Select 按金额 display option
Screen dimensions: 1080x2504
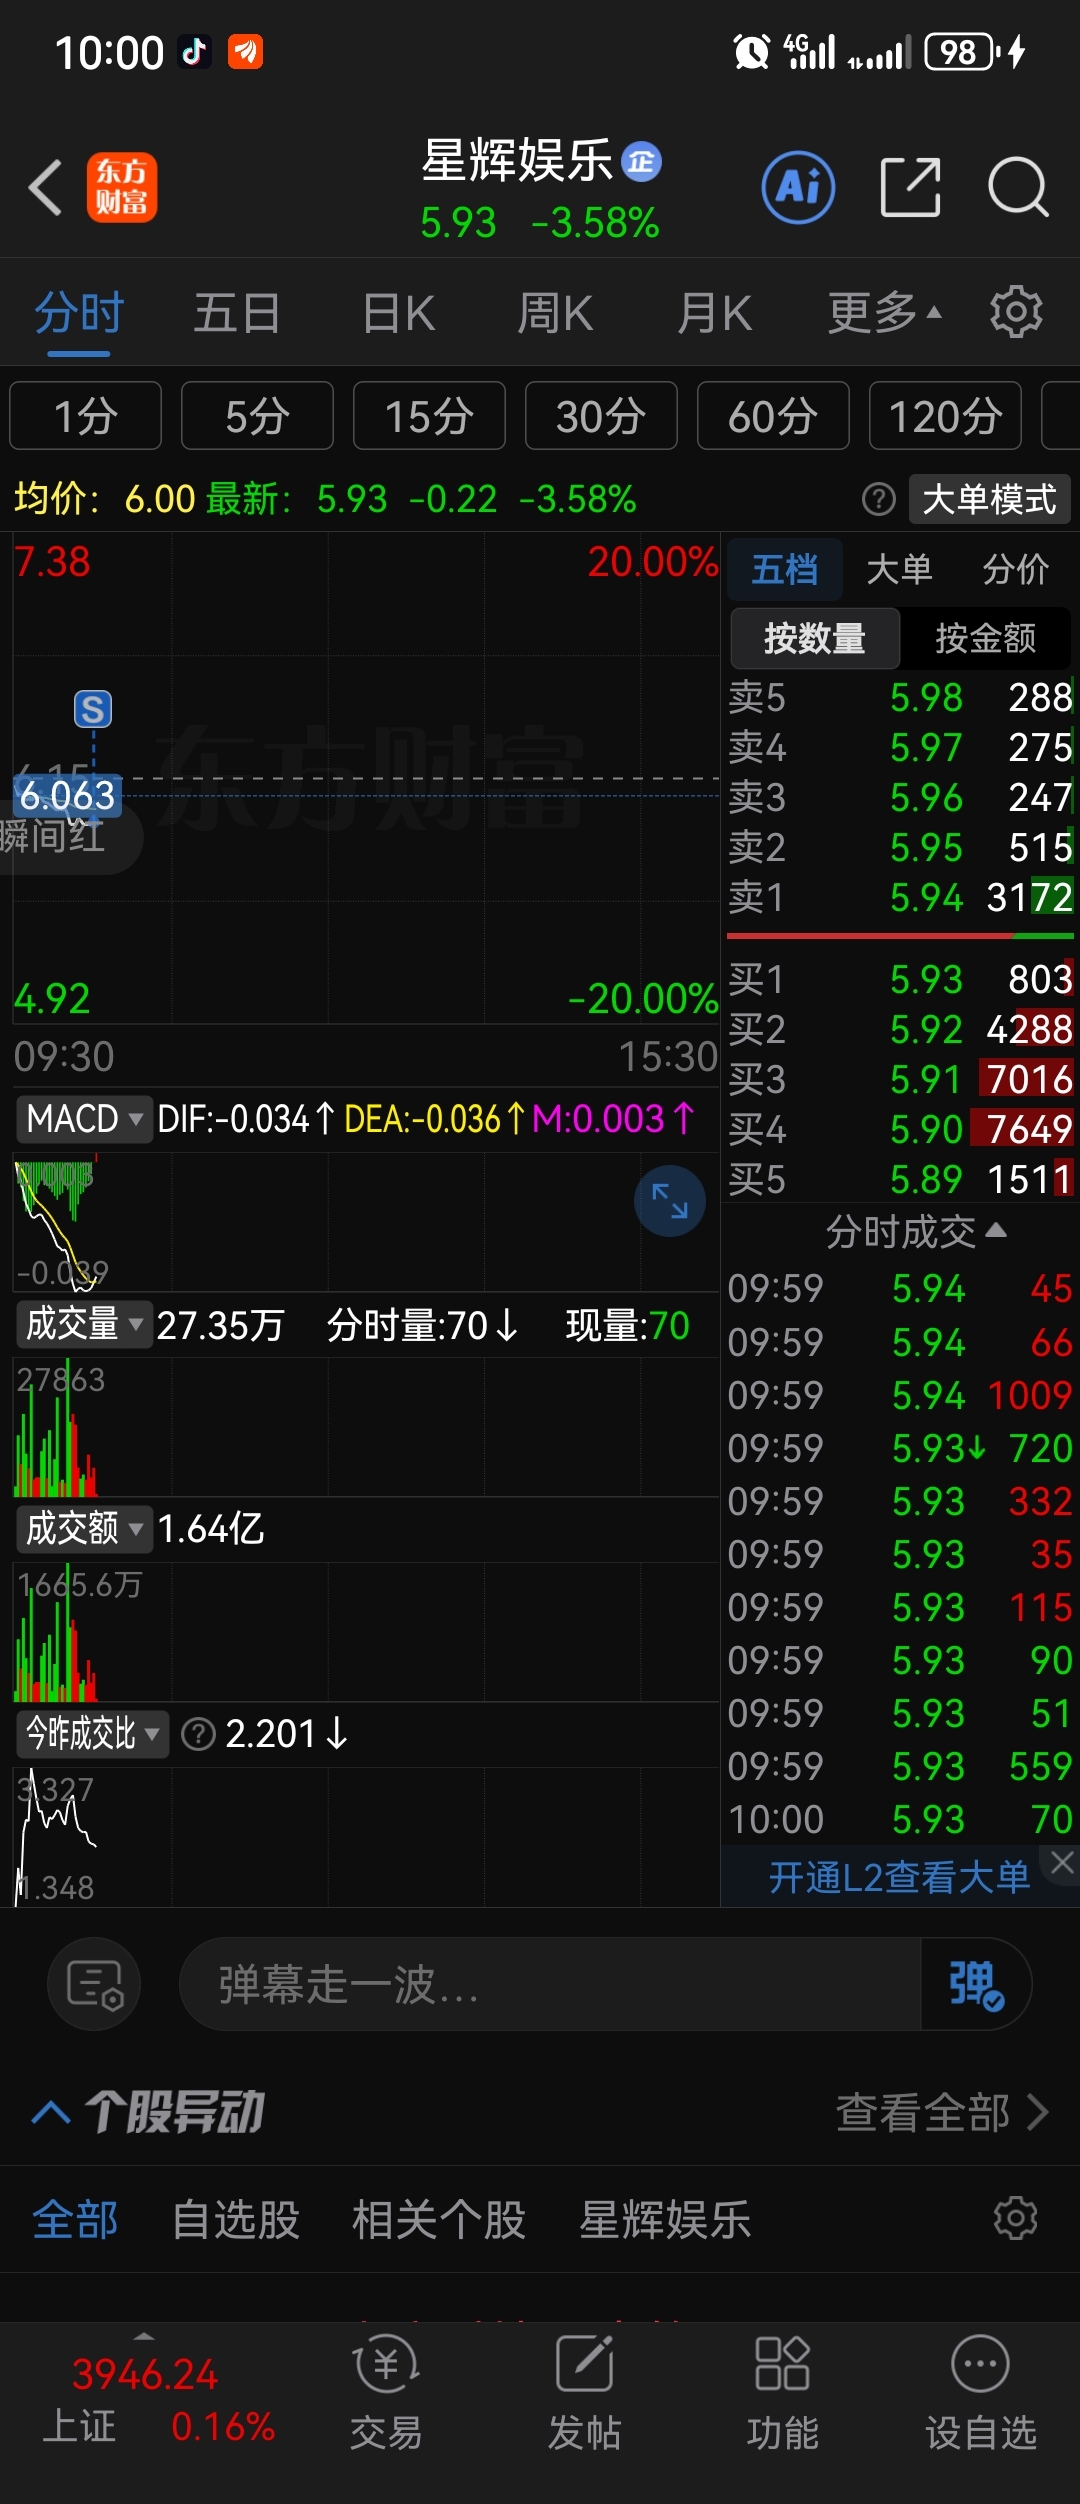pos(985,637)
